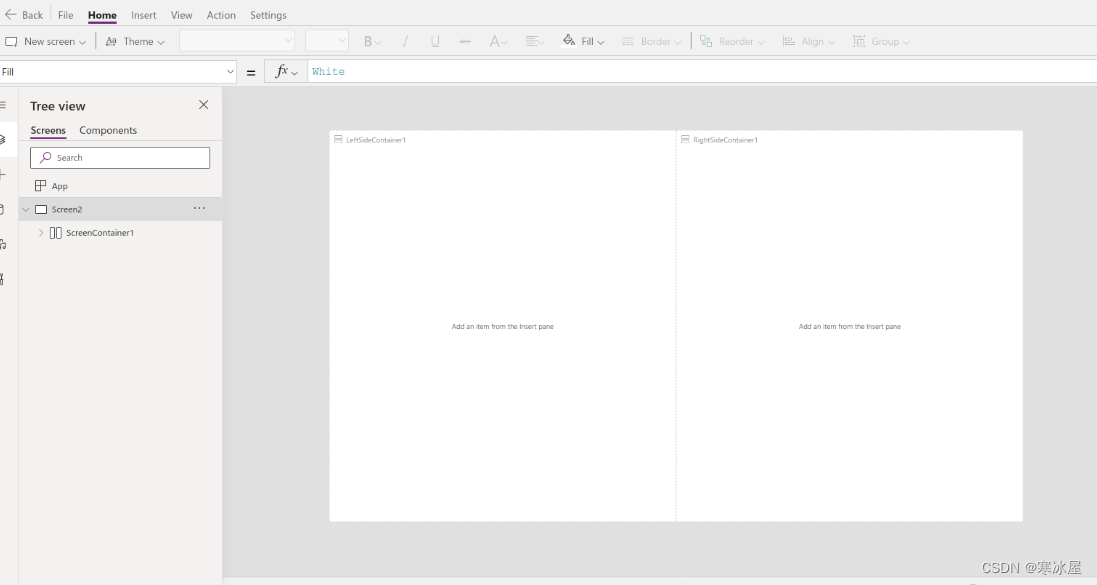Click the right container's Add an item text
The image size is (1097, 585).
[849, 327]
